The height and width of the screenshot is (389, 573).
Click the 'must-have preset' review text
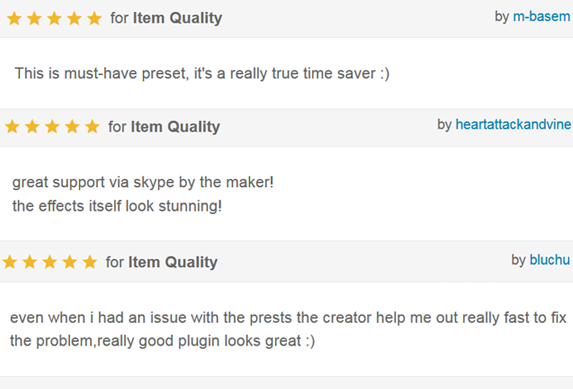point(202,73)
